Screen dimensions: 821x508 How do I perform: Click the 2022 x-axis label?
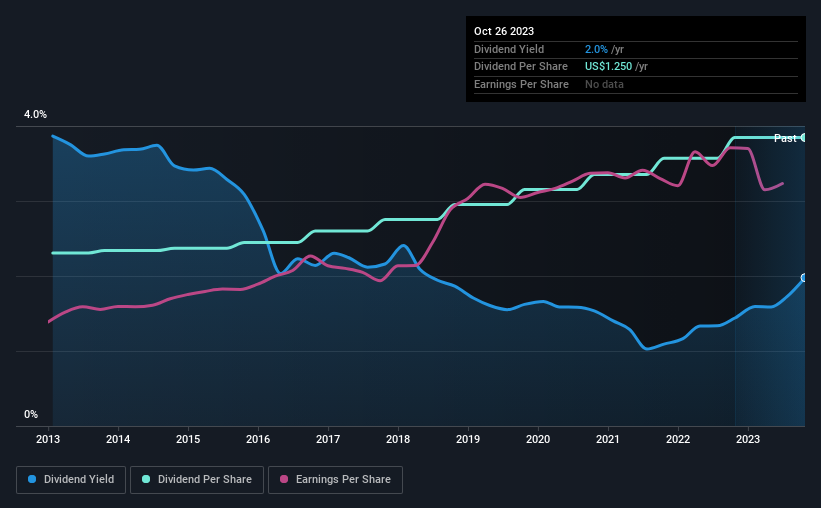point(678,439)
